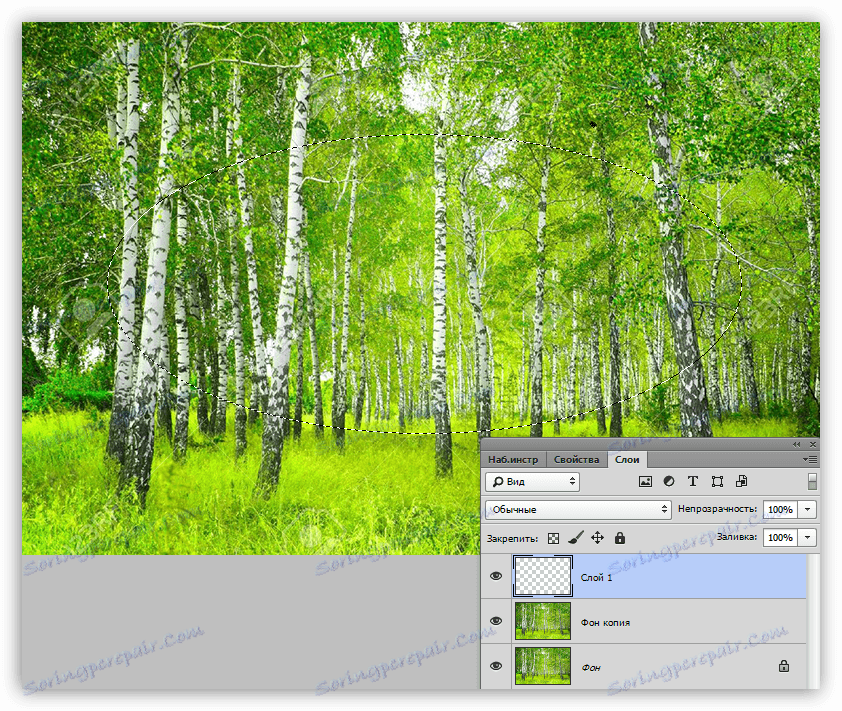The image size is (842, 711).
Task: Open the Заливка slider arrow
Action: (x=808, y=537)
